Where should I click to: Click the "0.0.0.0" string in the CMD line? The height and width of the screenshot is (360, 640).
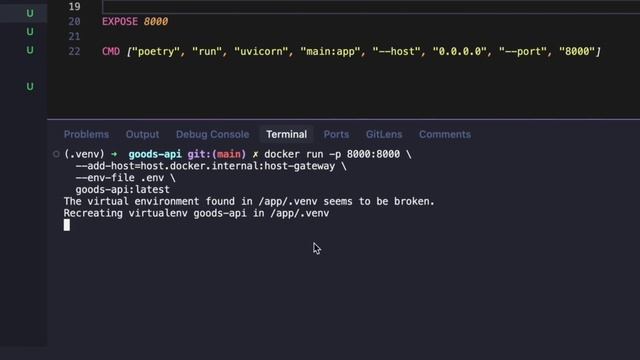[x=459, y=51]
